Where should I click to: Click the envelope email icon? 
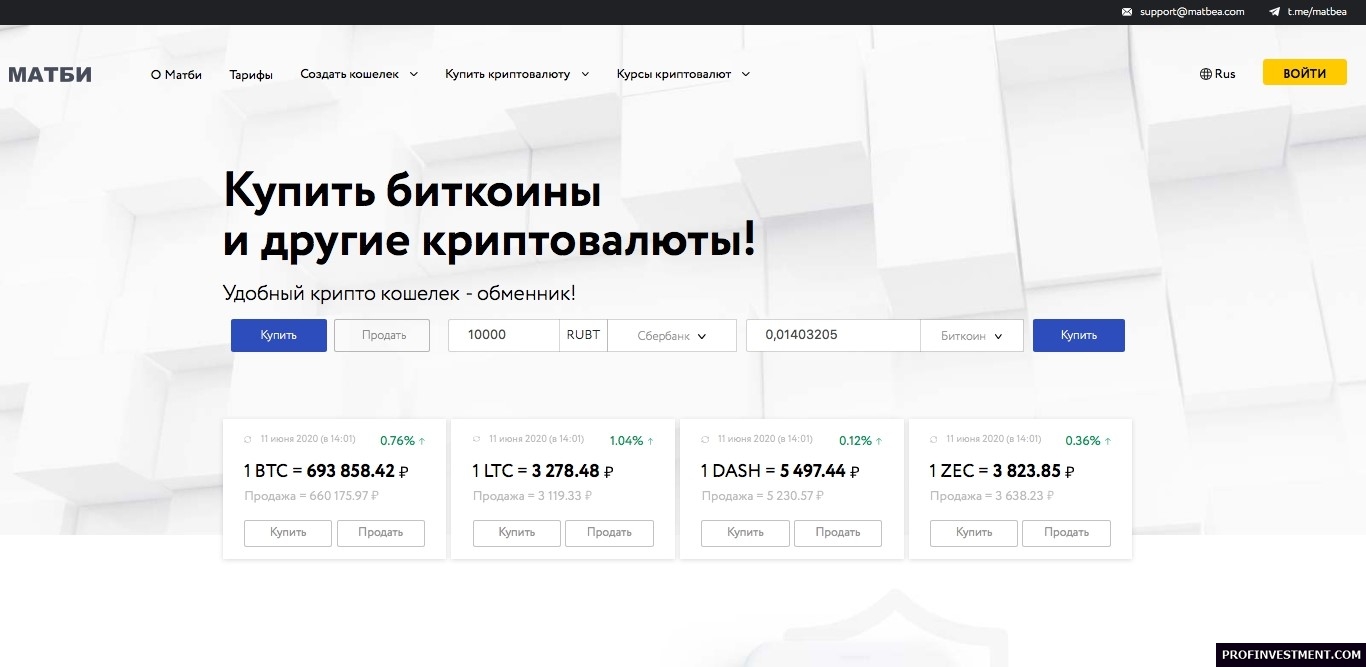(x=1127, y=12)
